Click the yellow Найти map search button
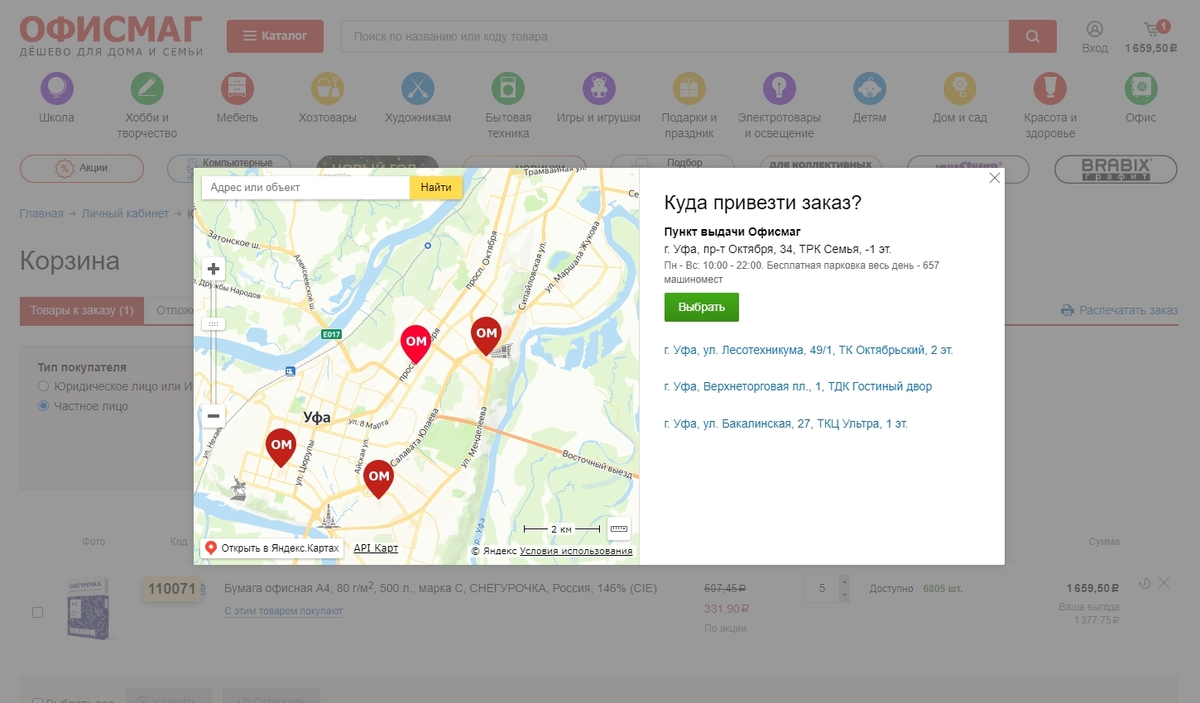1200x703 pixels. click(436, 187)
